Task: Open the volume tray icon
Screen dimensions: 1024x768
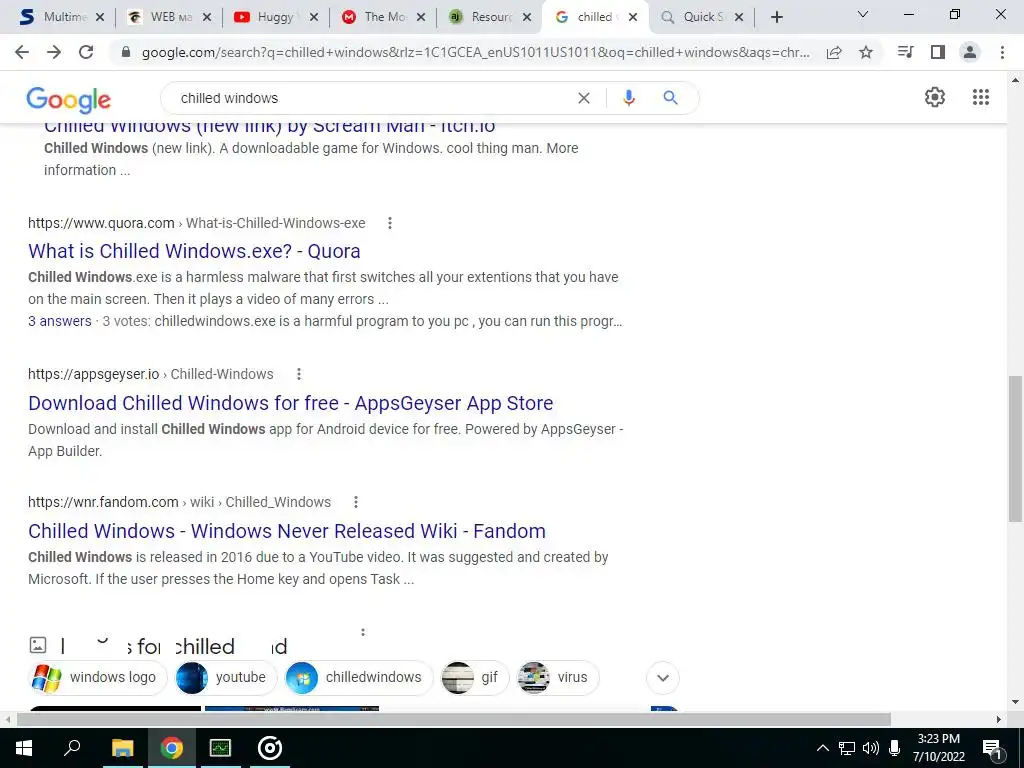Action: [871, 748]
